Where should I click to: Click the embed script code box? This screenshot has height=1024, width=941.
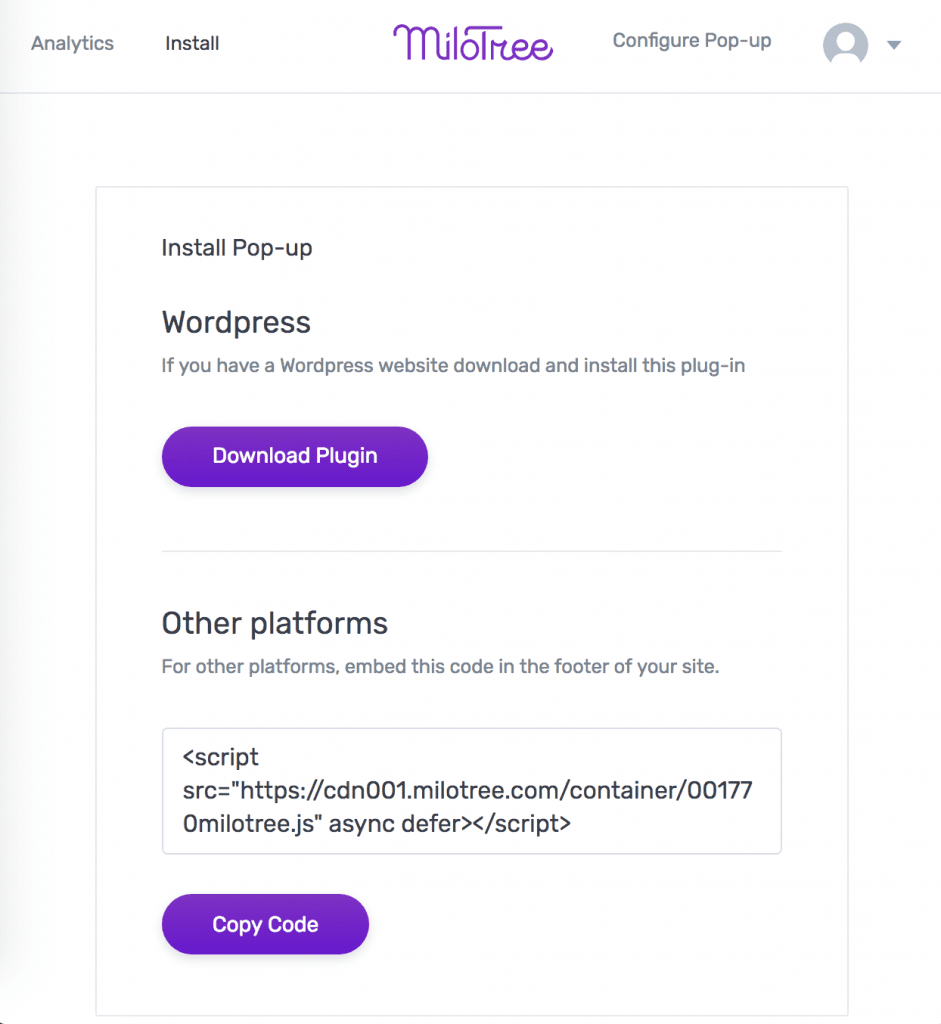click(471, 790)
